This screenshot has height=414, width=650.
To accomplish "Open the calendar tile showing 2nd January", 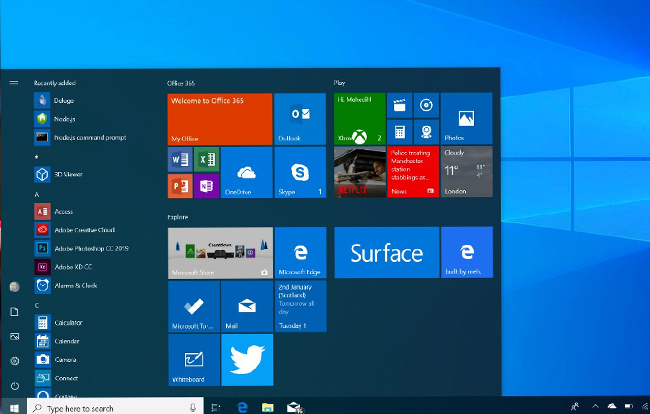I will (x=300, y=306).
